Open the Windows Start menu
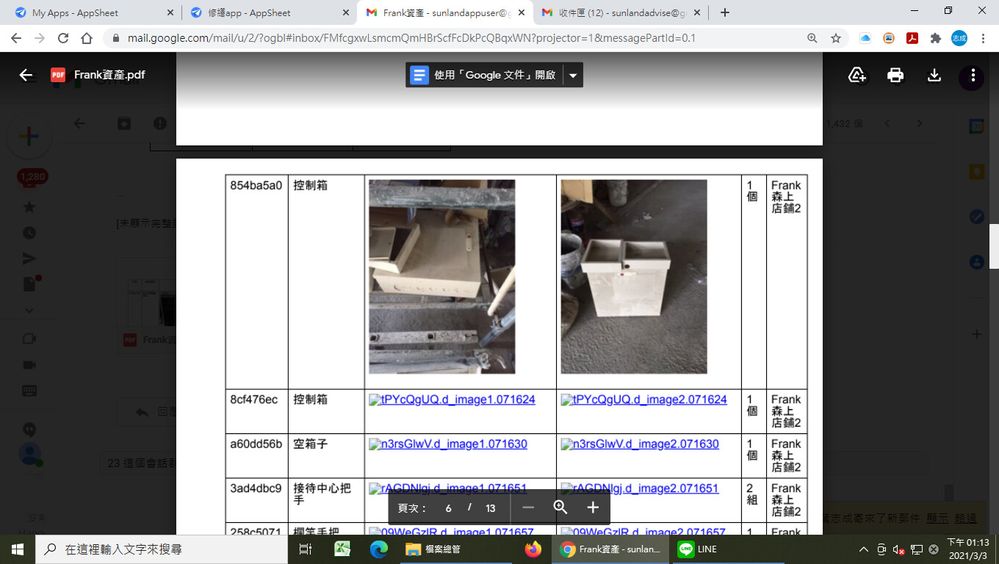This screenshot has width=999, height=564. pyautogui.click(x=17, y=549)
